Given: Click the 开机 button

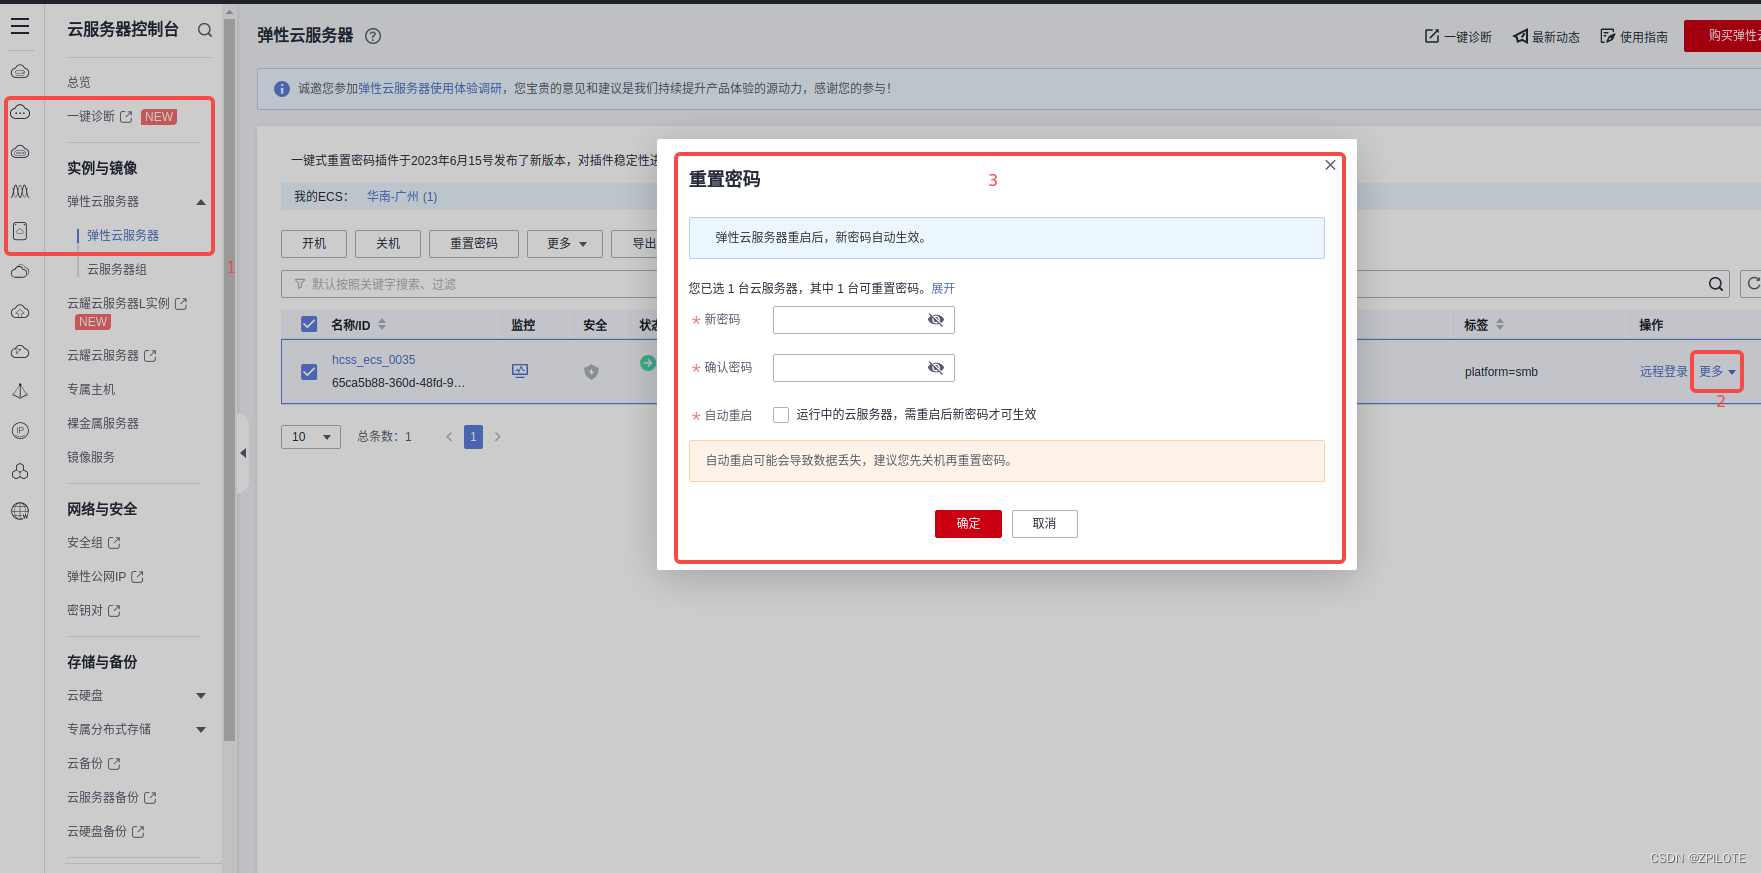Looking at the screenshot, I should [314, 244].
